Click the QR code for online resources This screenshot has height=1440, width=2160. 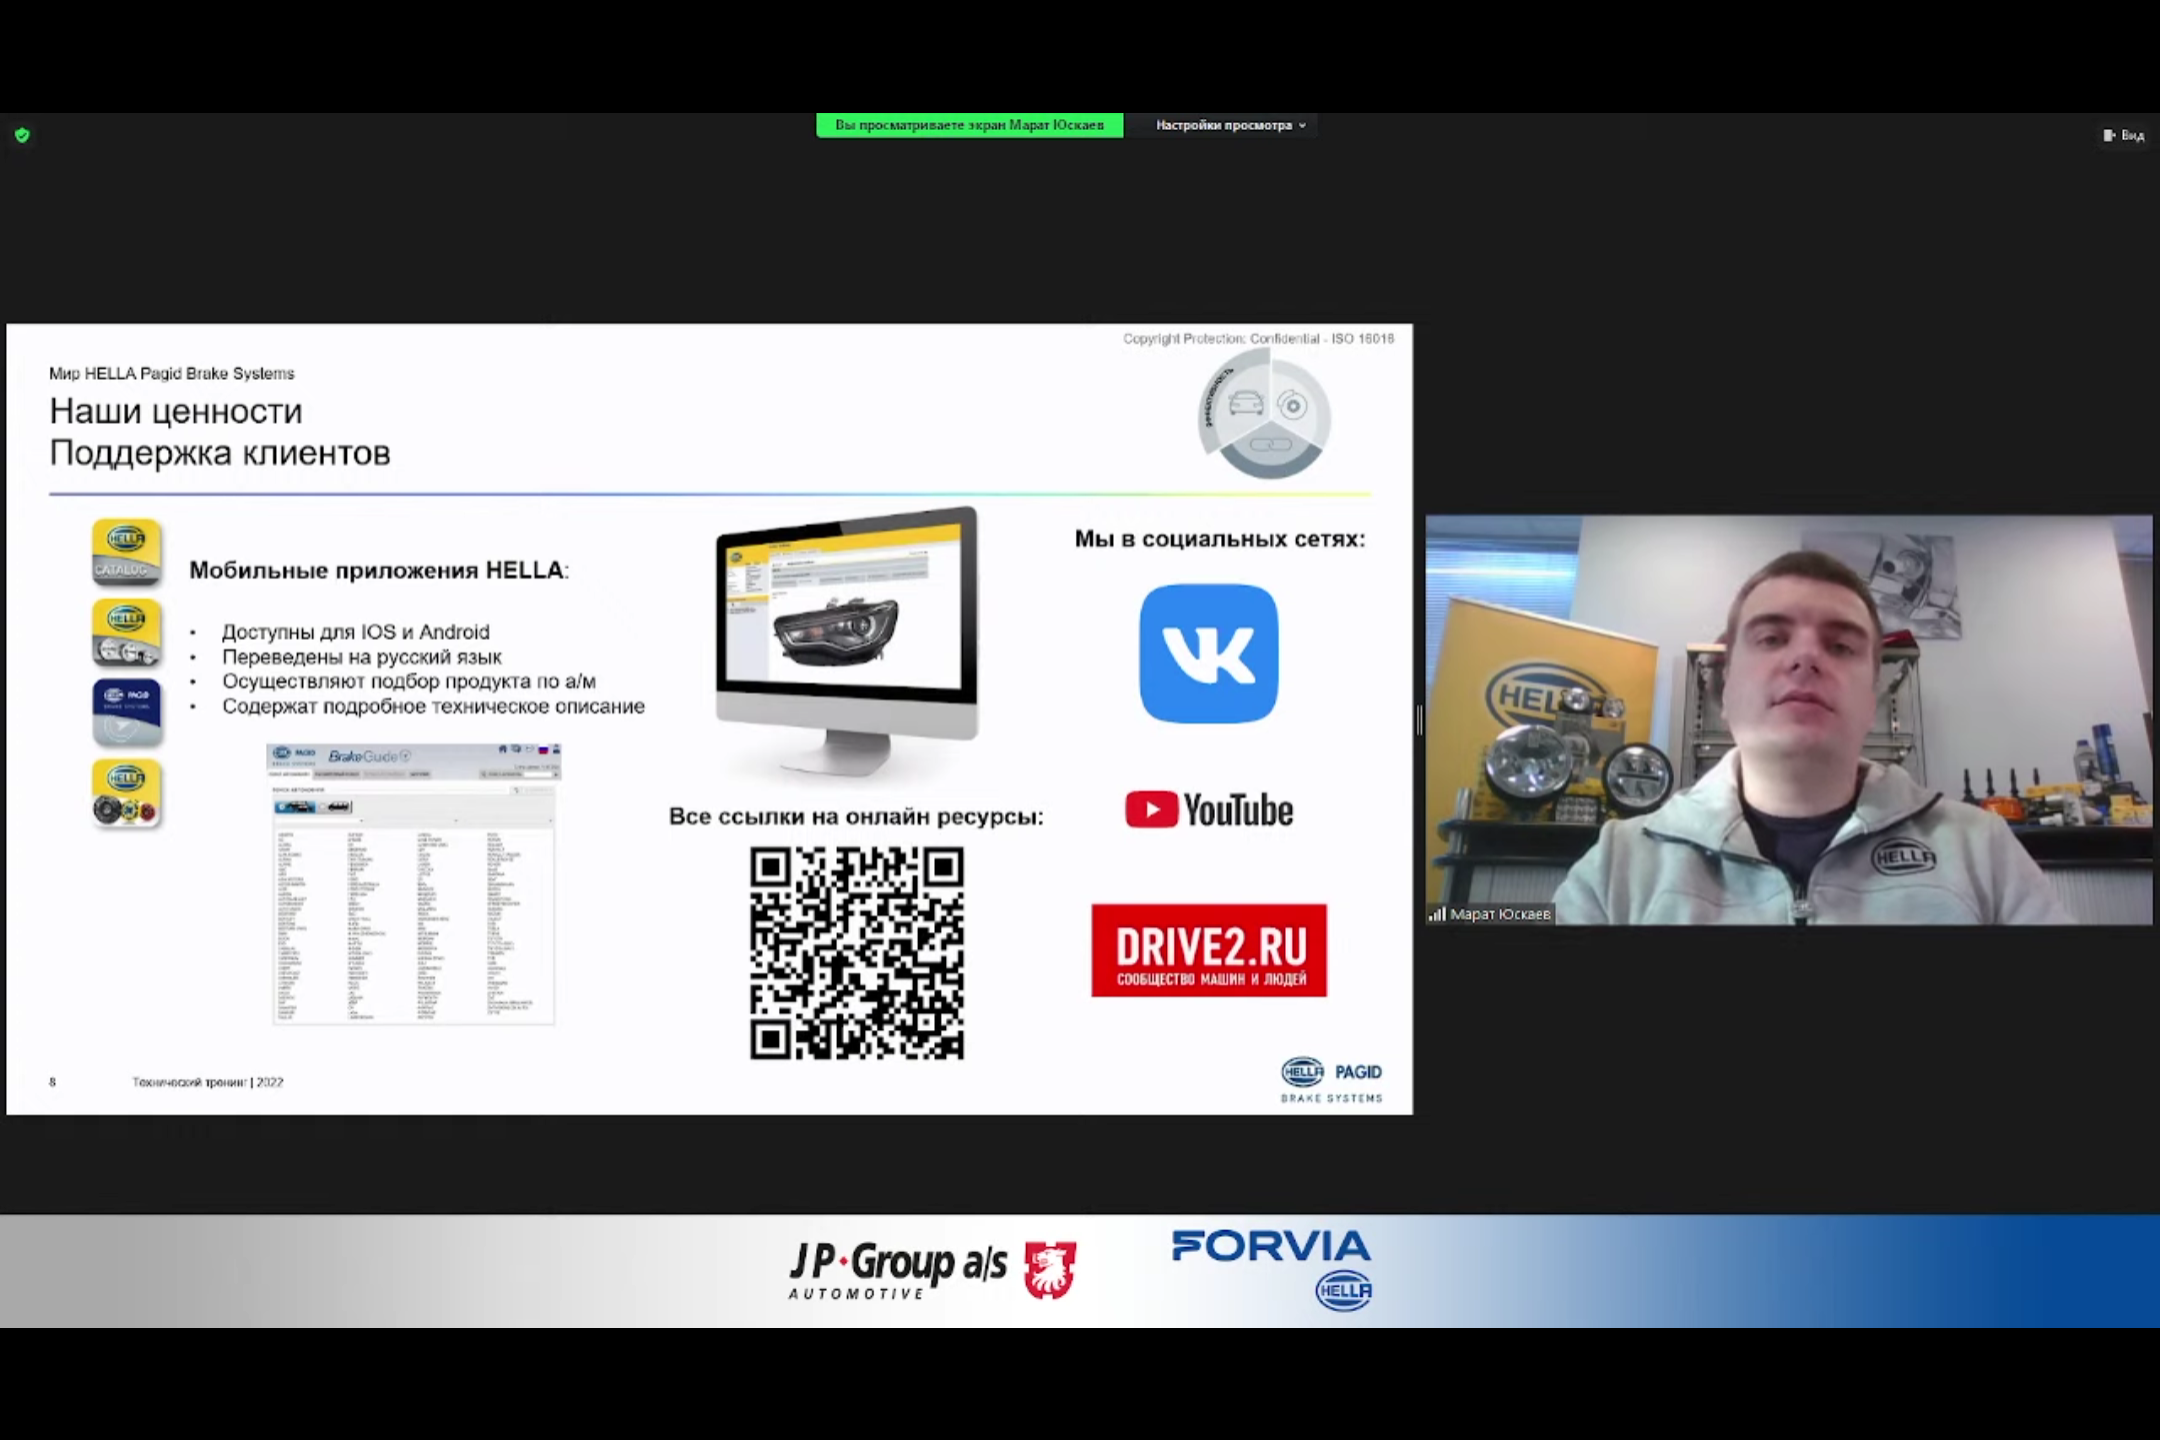click(857, 953)
